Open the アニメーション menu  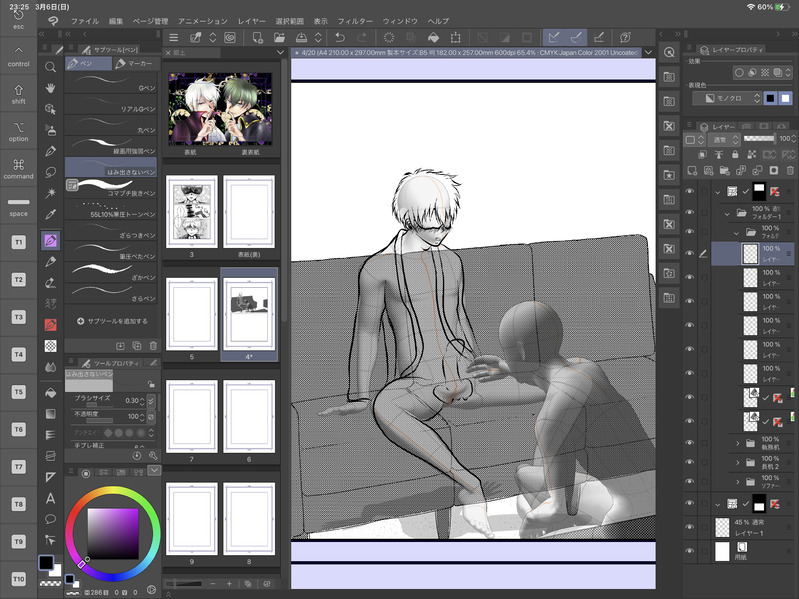[203, 21]
